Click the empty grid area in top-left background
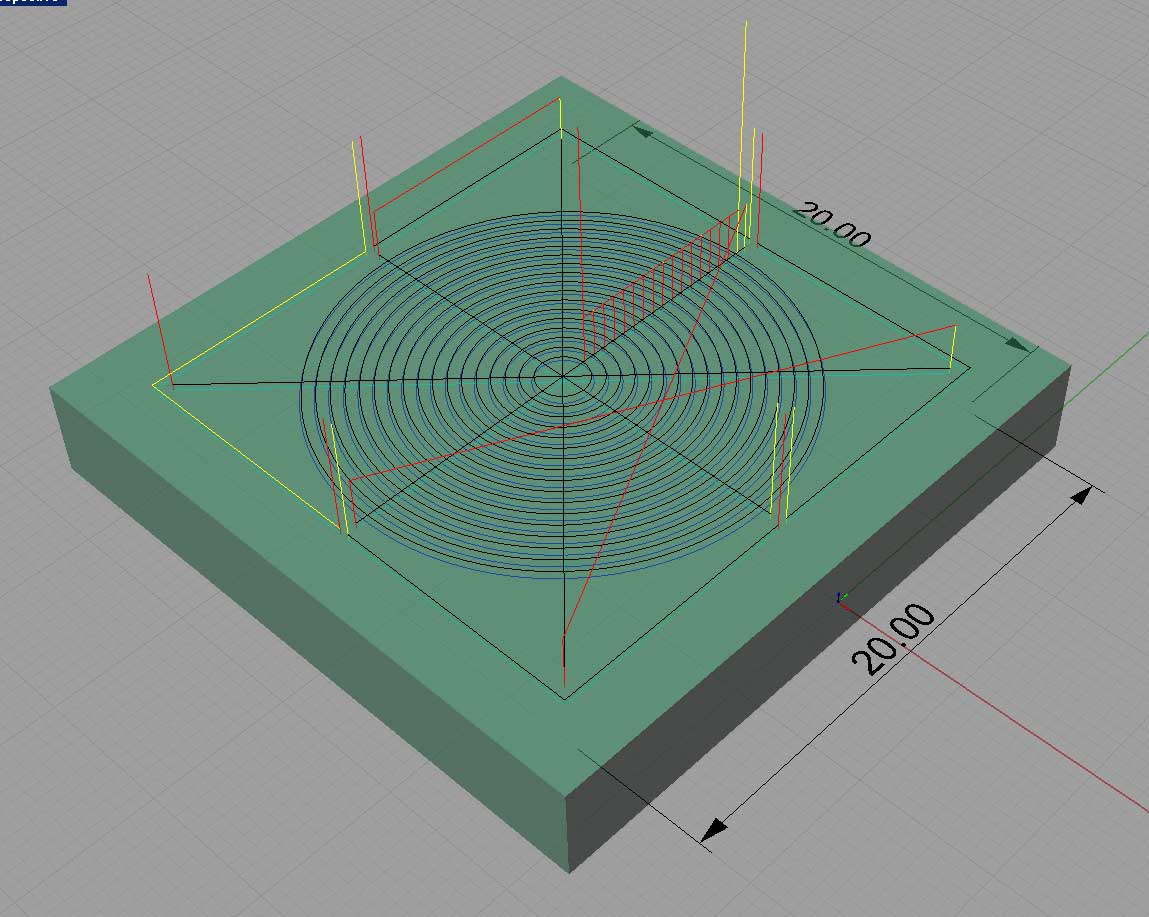 point(150,120)
